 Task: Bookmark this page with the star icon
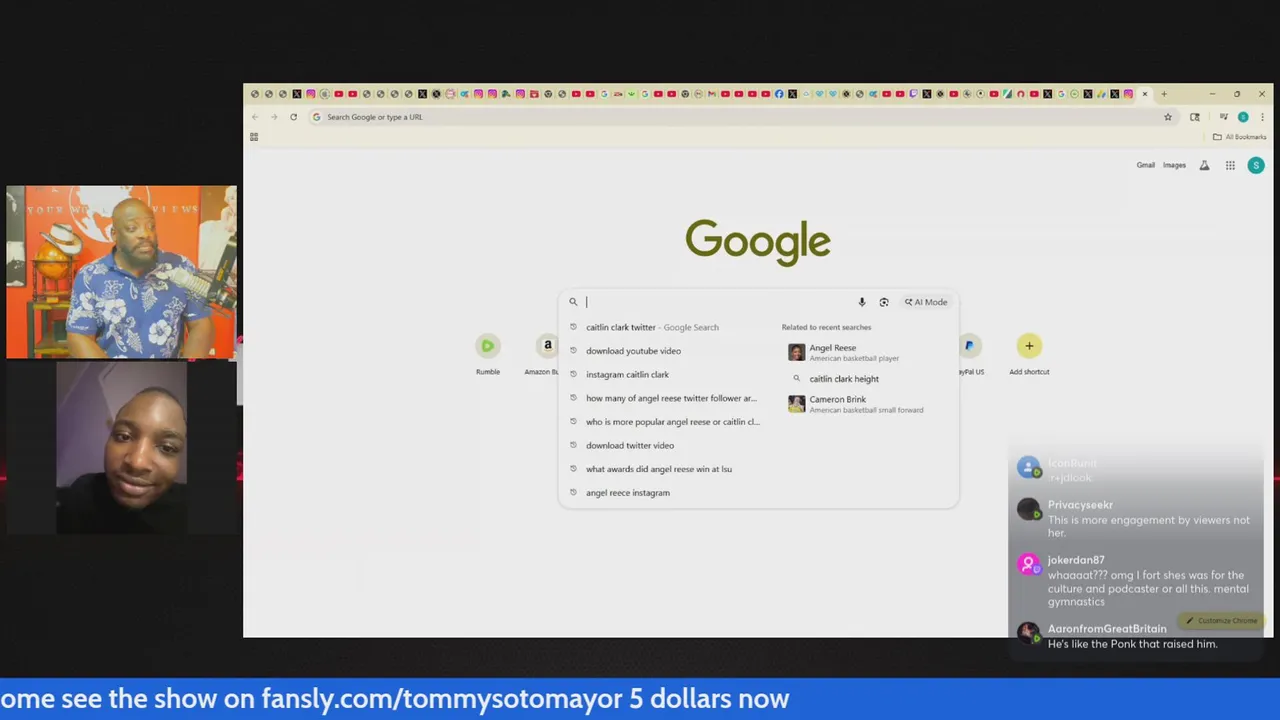tap(1167, 117)
